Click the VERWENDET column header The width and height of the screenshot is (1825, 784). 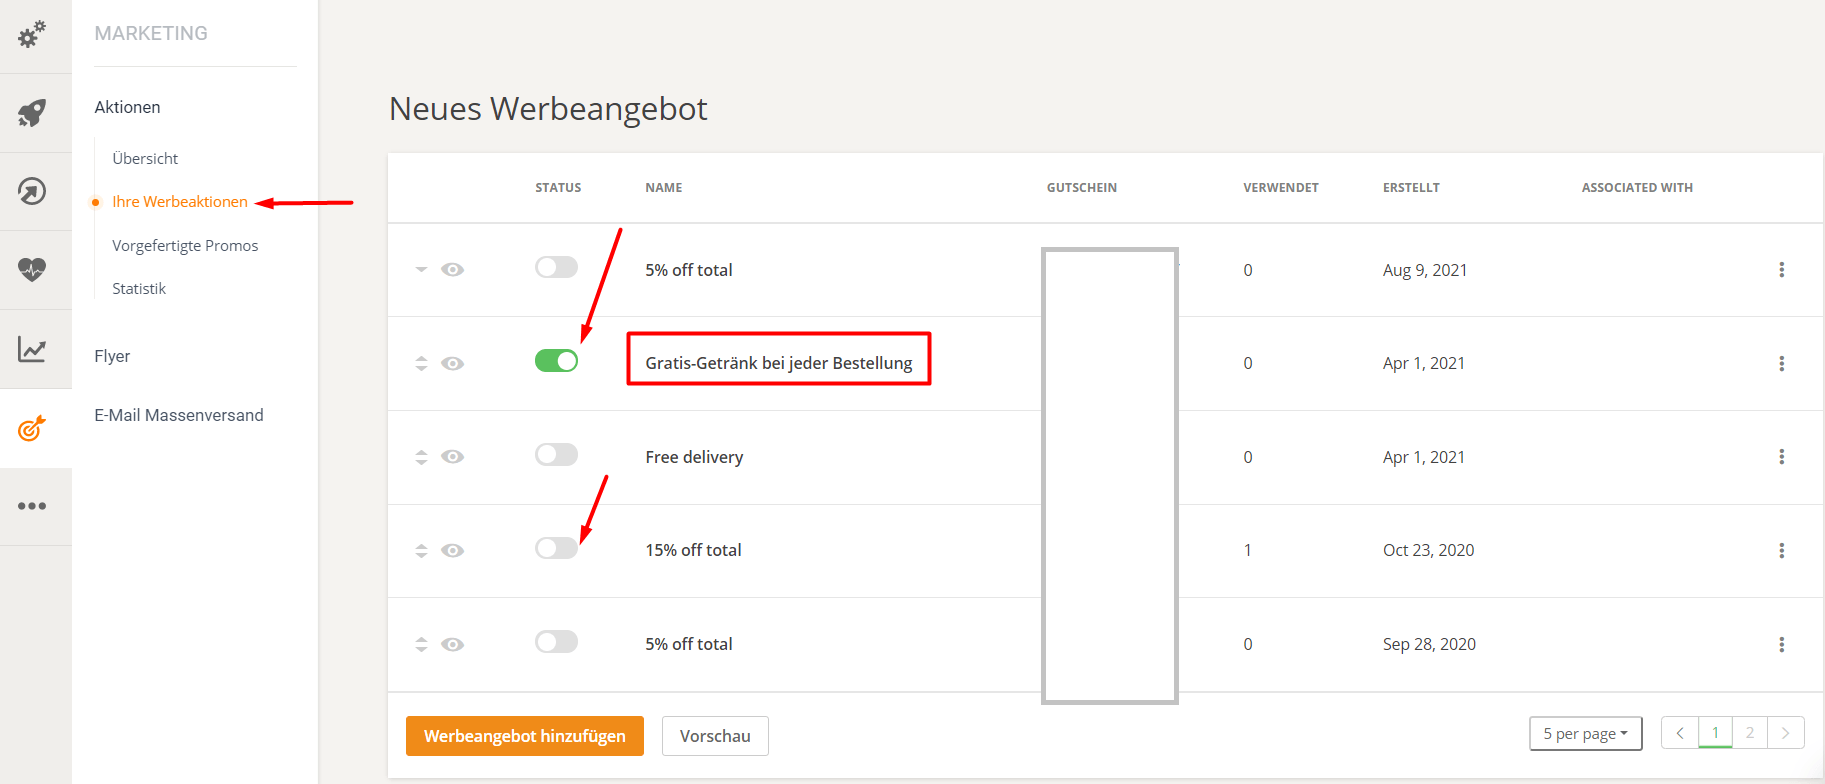[x=1281, y=188]
